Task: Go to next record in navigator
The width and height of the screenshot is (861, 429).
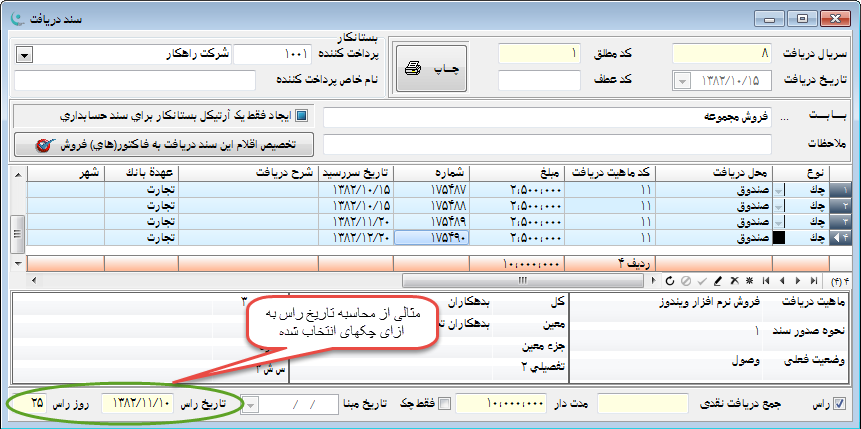Action: 799,281
